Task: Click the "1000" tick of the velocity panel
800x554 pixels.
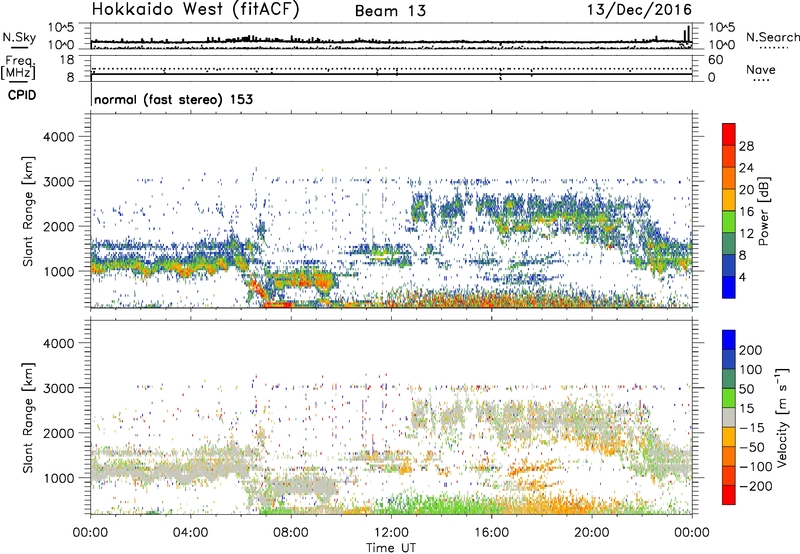Action: pos(58,478)
